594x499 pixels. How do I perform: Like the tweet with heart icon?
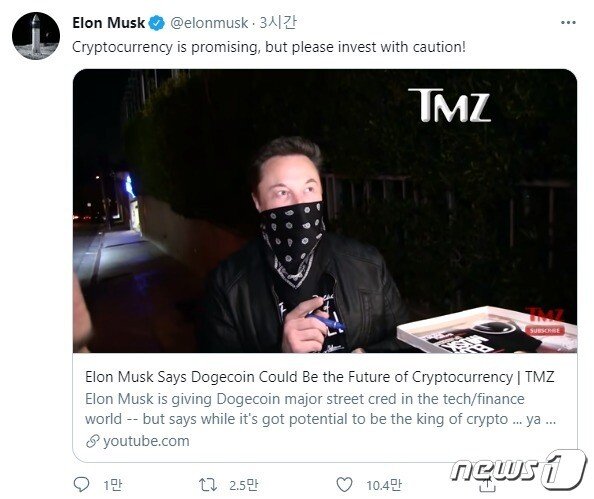[344, 485]
